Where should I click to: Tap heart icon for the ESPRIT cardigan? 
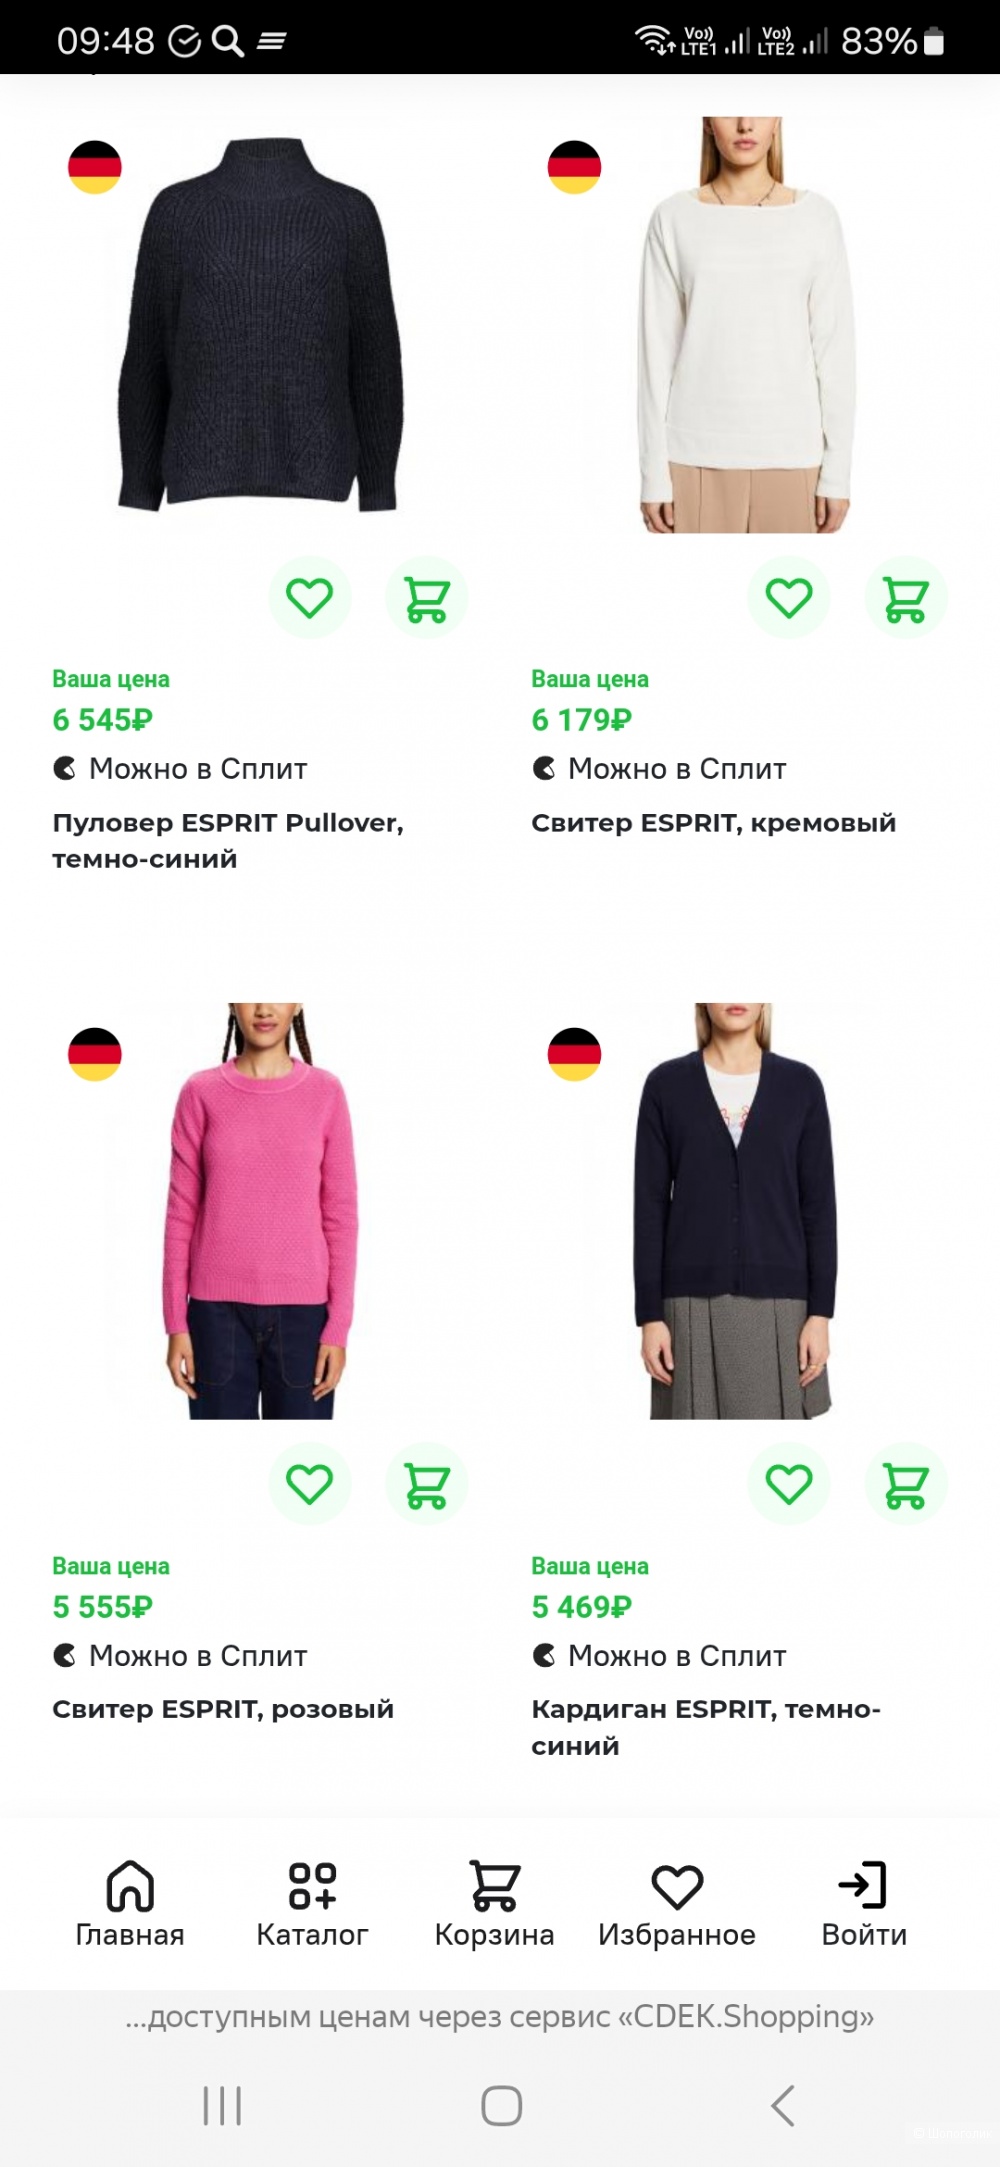click(789, 1484)
